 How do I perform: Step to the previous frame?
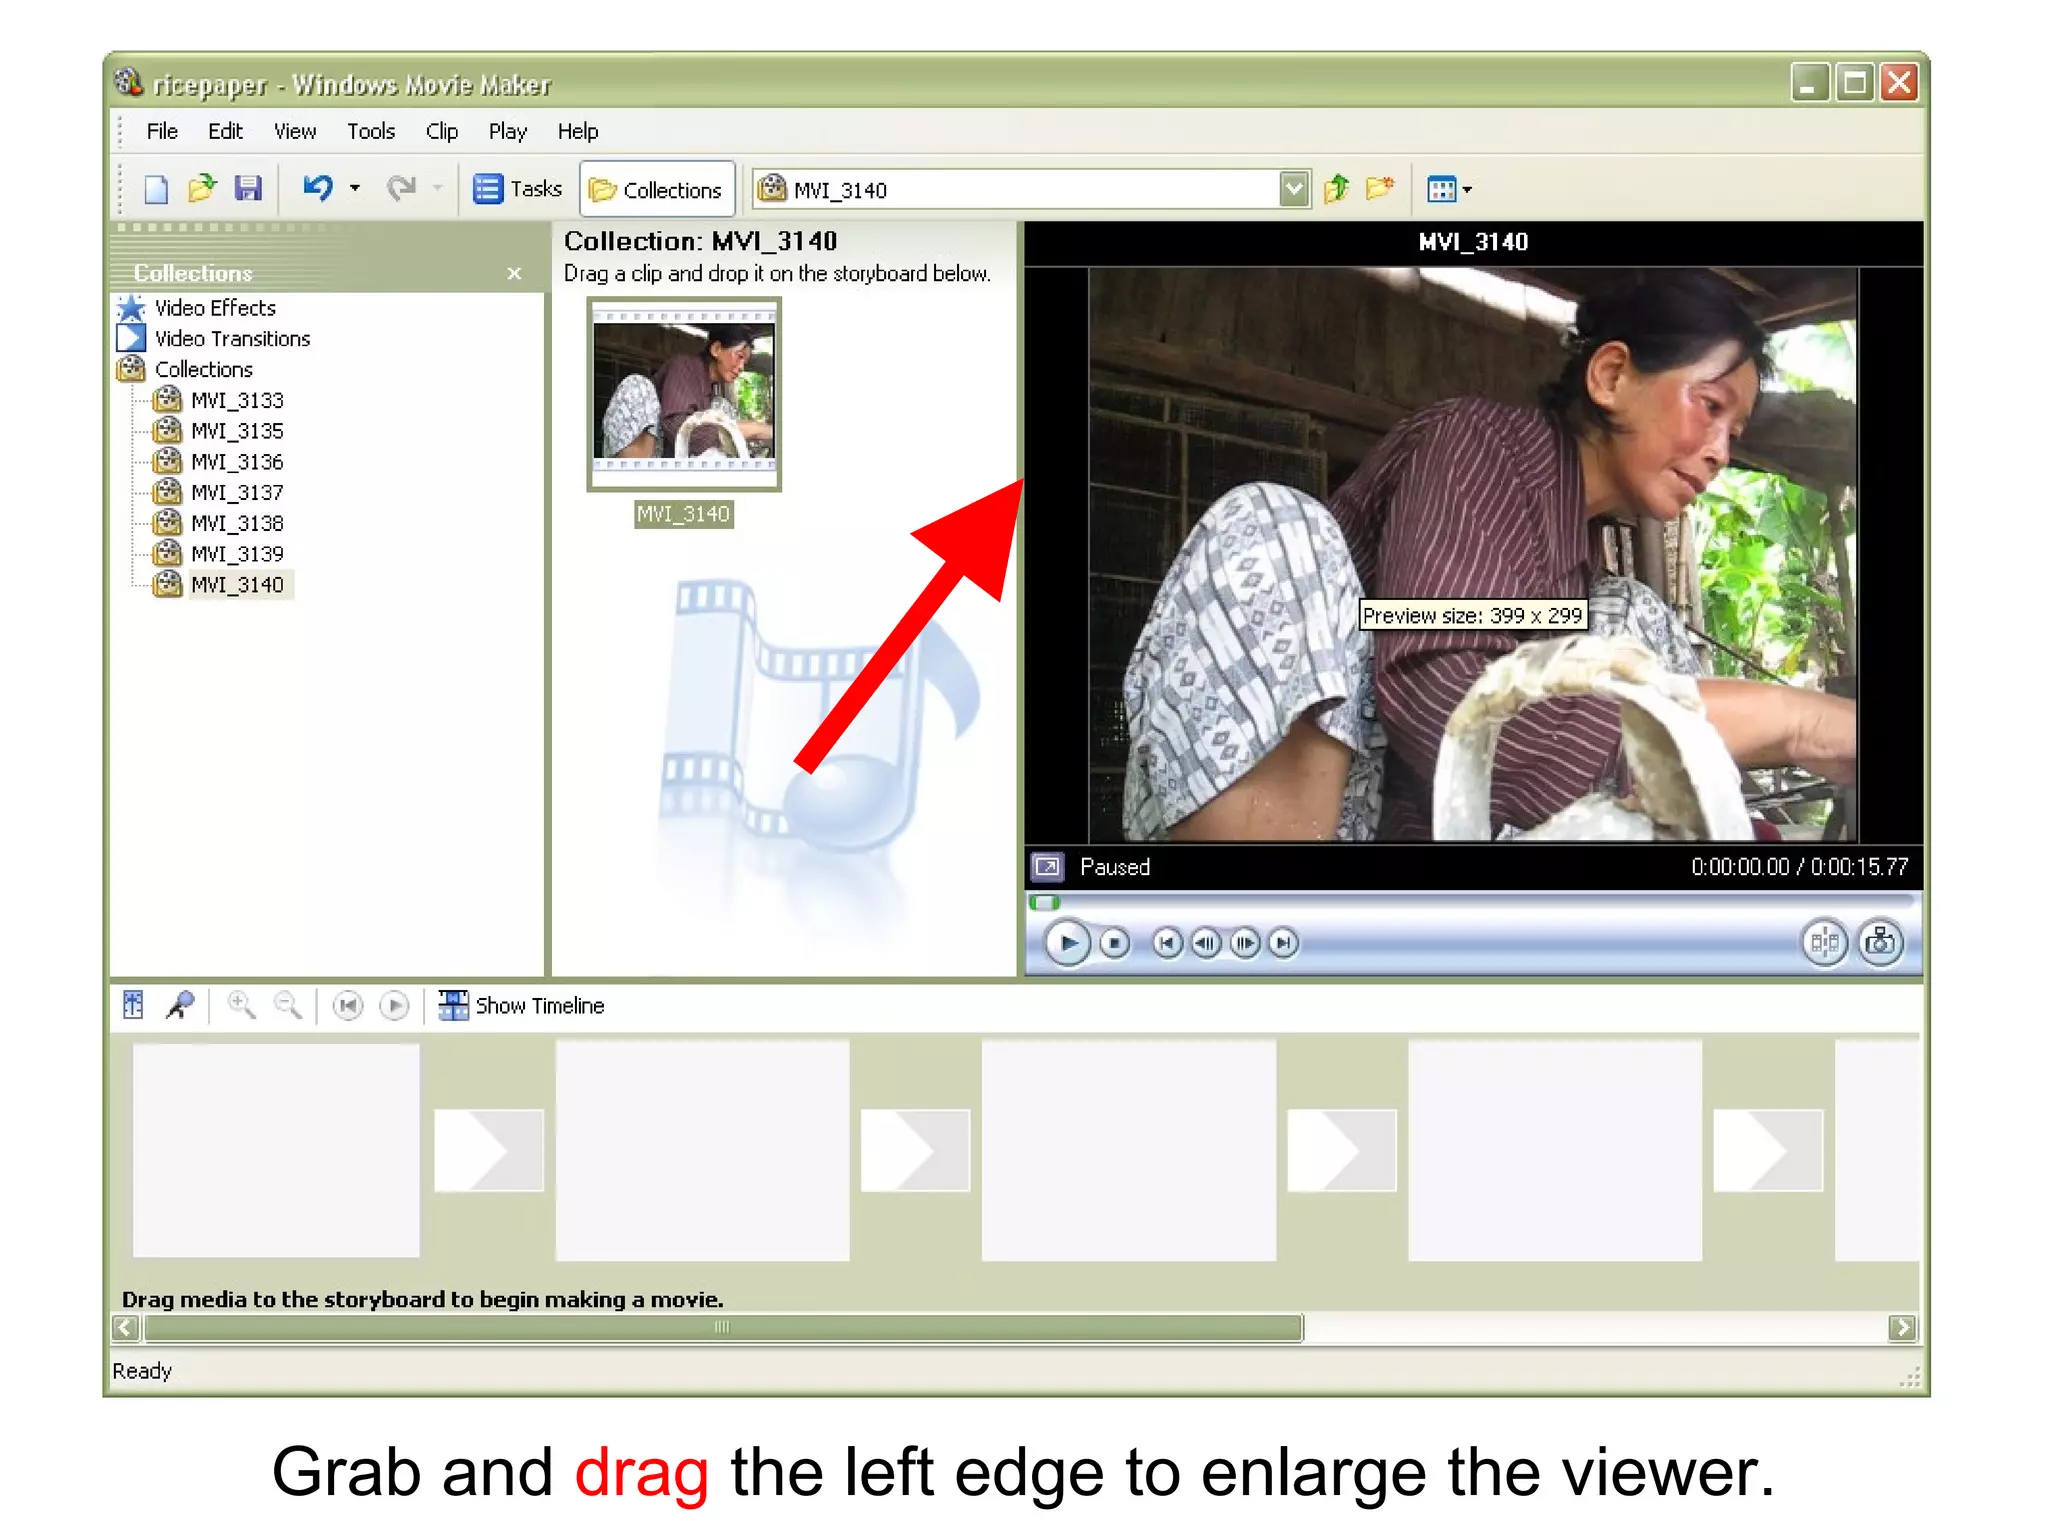[x=1206, y=943]
